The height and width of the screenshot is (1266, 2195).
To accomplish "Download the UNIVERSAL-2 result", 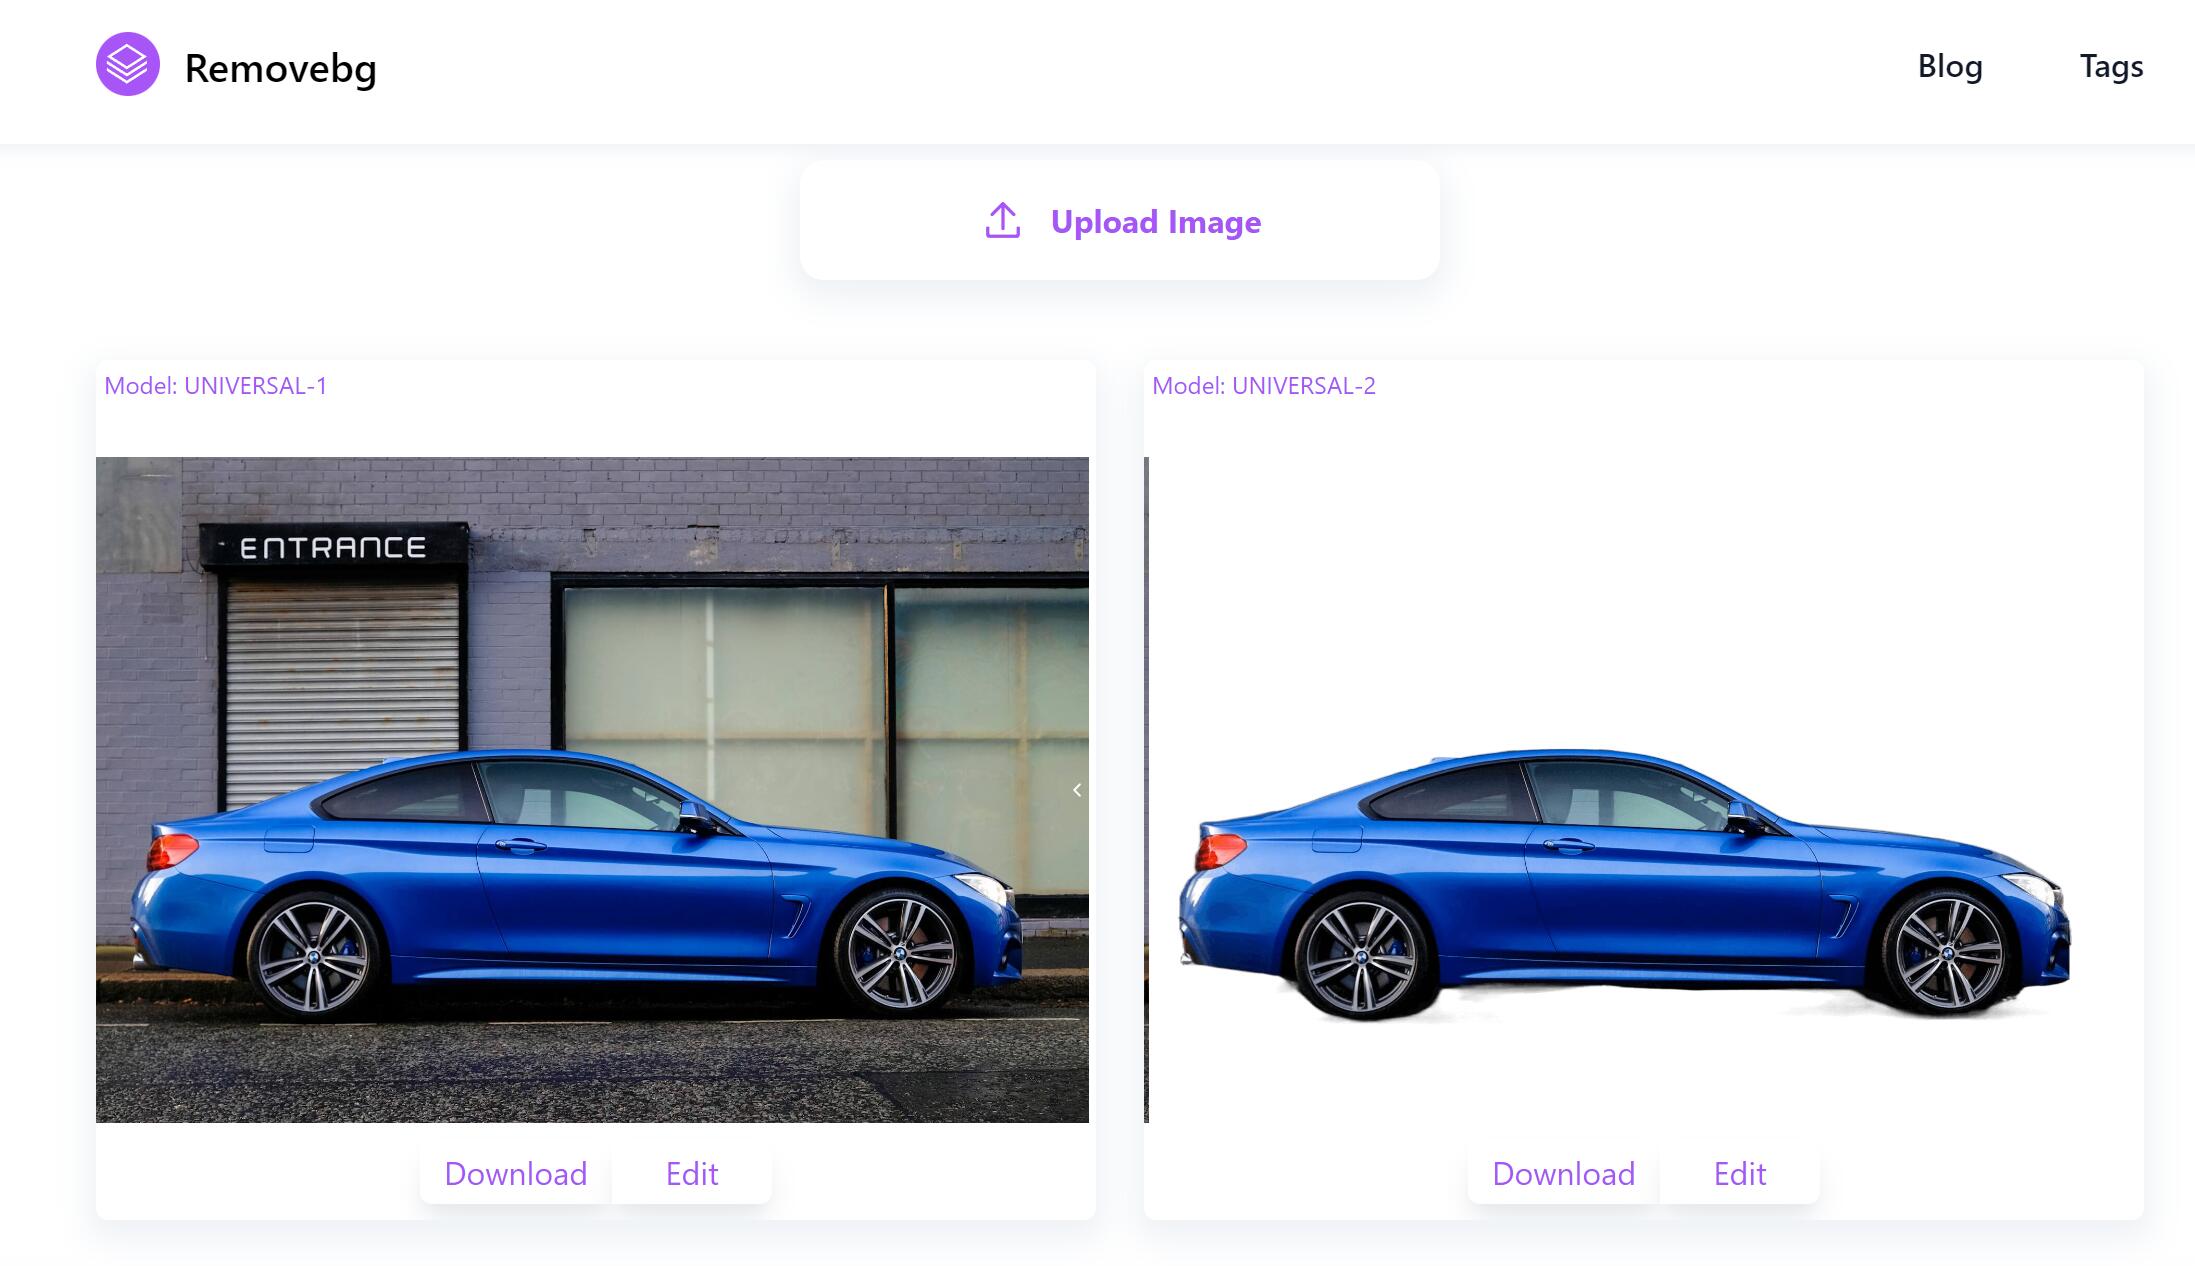I will [x=1563, y=1173].
